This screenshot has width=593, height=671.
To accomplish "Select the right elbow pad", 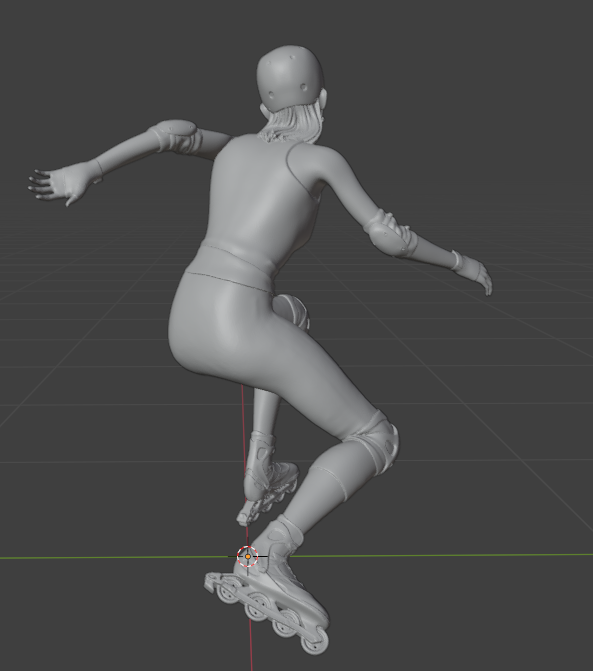I will coord(389,233).
